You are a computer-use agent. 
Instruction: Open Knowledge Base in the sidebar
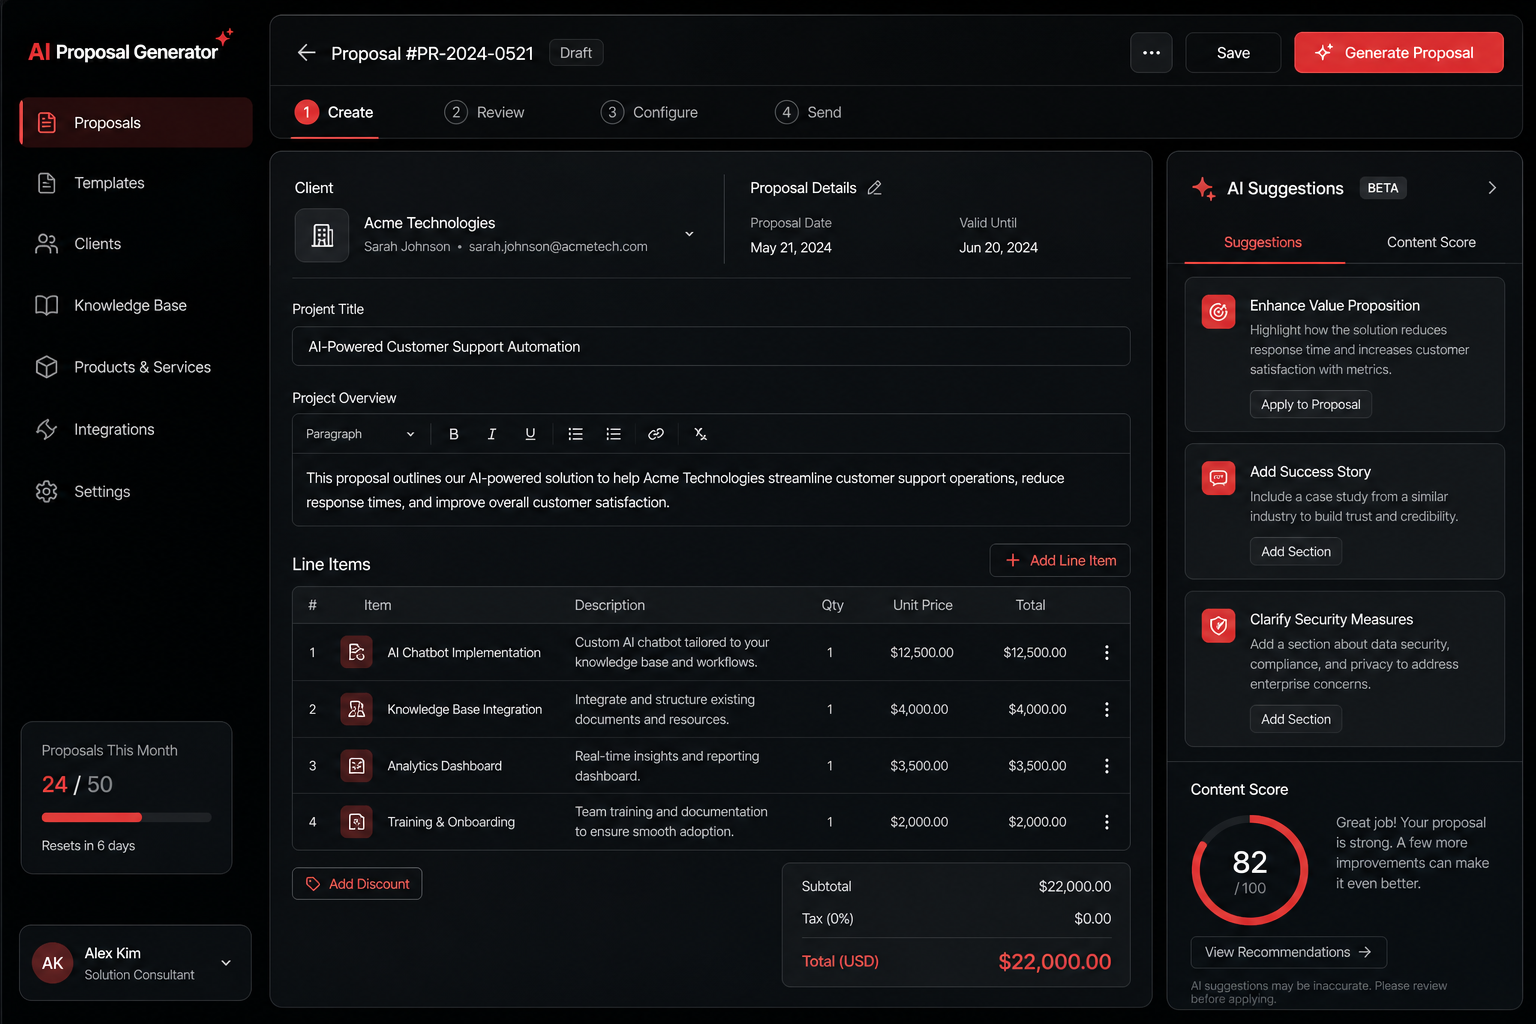tap(136, 305)
